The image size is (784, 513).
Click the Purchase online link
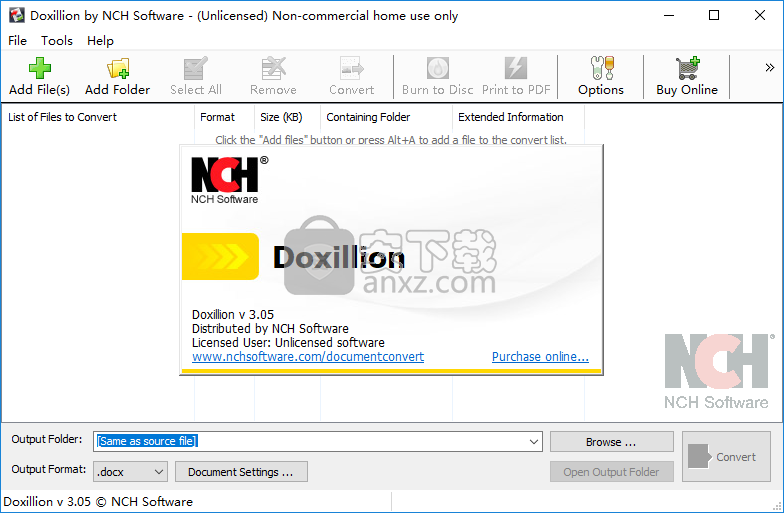[540, 356]
